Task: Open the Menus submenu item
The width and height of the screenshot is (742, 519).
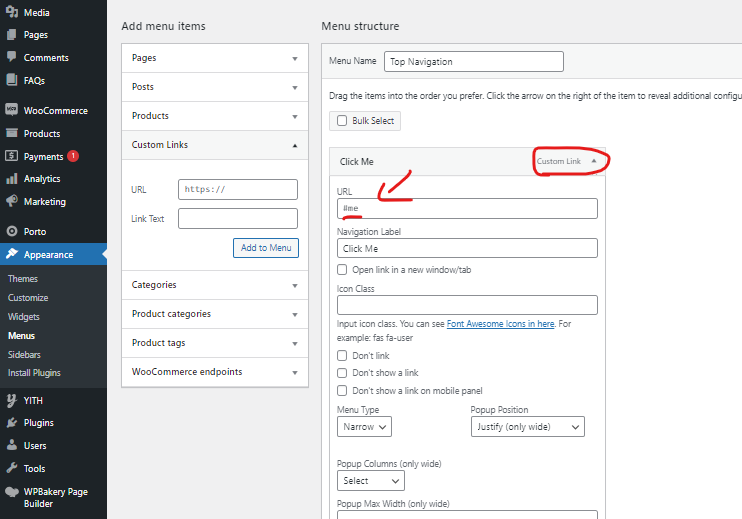Action: (21, 335)
